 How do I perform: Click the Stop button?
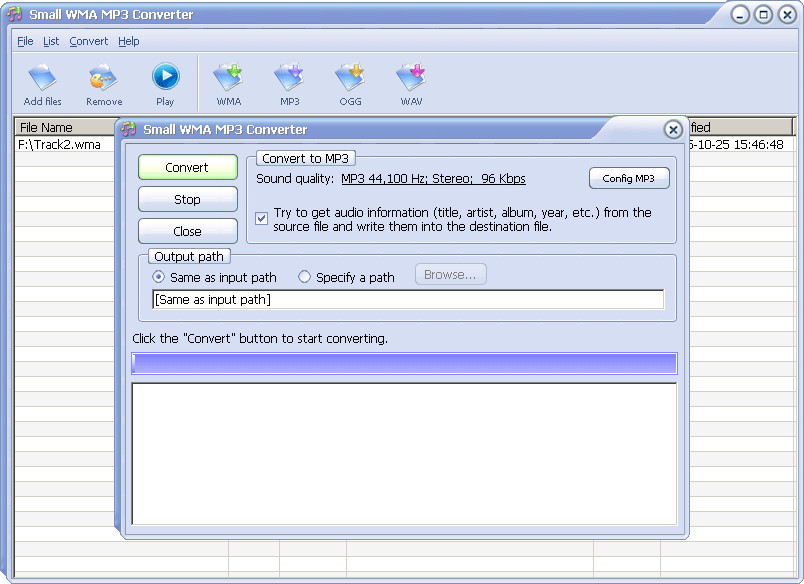tap(188, 199)
